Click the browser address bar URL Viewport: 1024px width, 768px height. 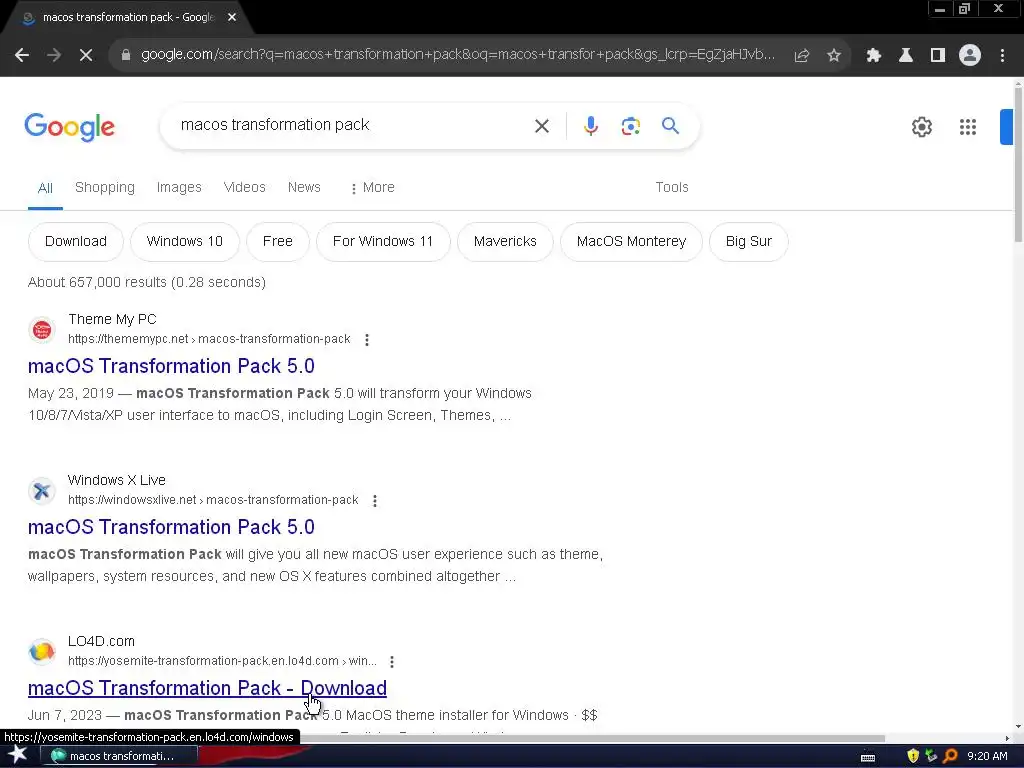click(457, 55)
